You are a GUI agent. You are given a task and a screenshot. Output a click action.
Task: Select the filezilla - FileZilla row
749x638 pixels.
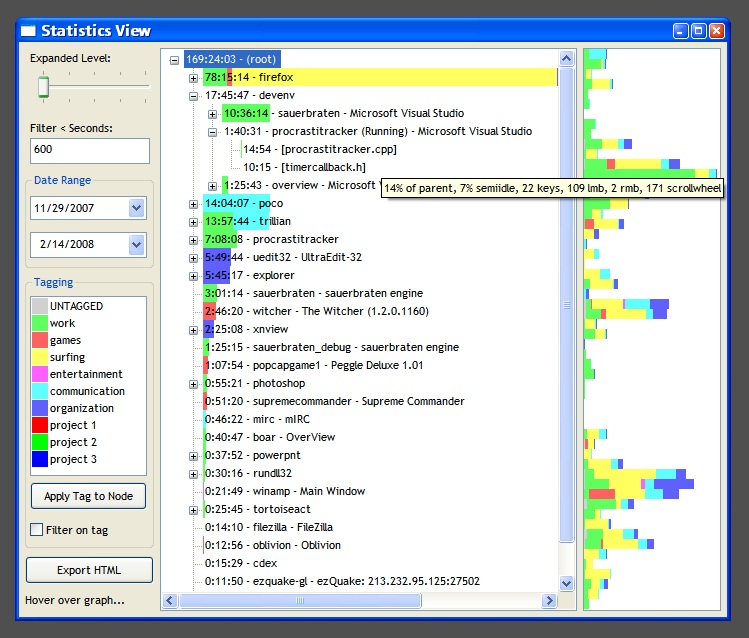tap(268, 528)
